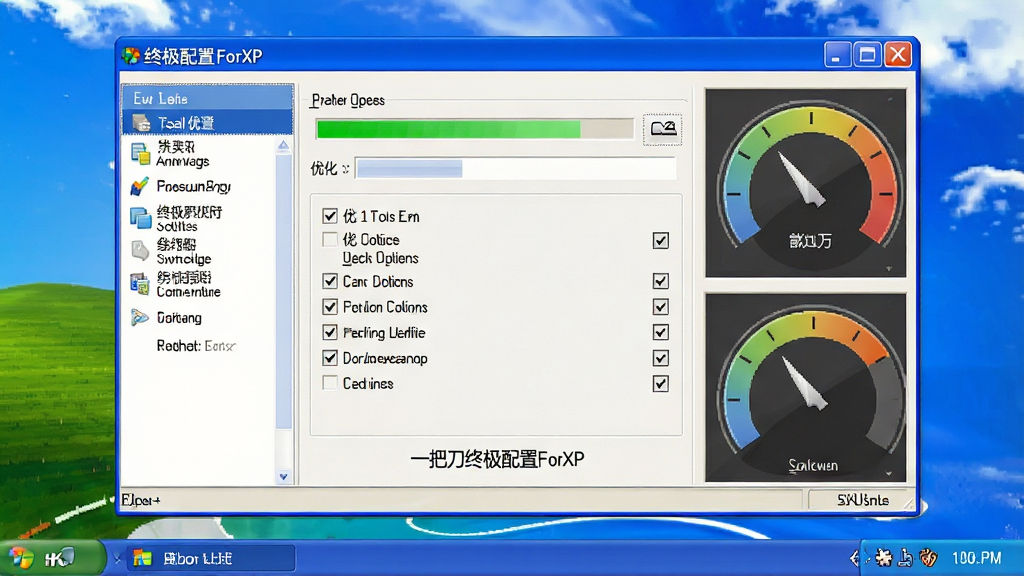Click the icon beside Soutltes sidebar item
This screenshot has height=576, width=1024.
pyautogui.click(x=140, y=218)
